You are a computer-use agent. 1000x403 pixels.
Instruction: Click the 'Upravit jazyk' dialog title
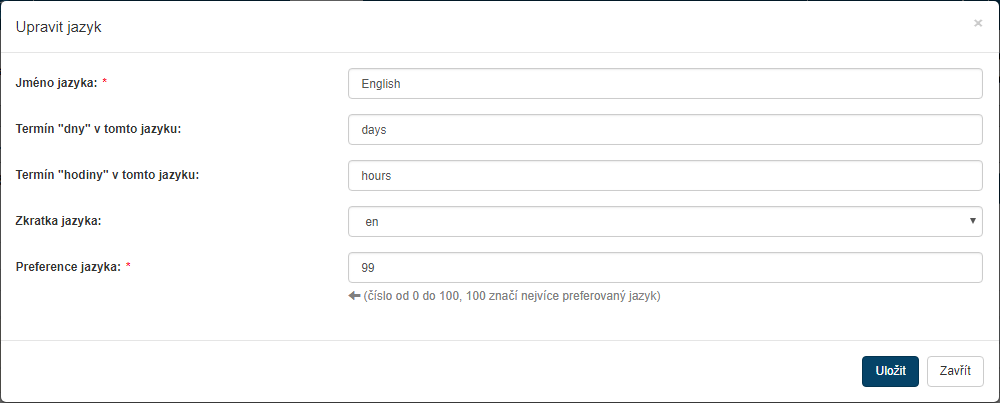58,27
